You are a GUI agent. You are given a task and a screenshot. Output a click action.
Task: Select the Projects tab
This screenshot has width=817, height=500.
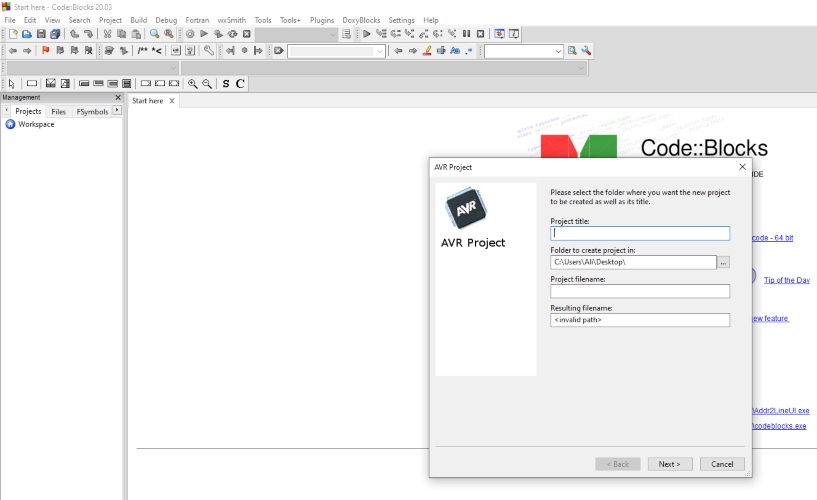tap(28, 111)
